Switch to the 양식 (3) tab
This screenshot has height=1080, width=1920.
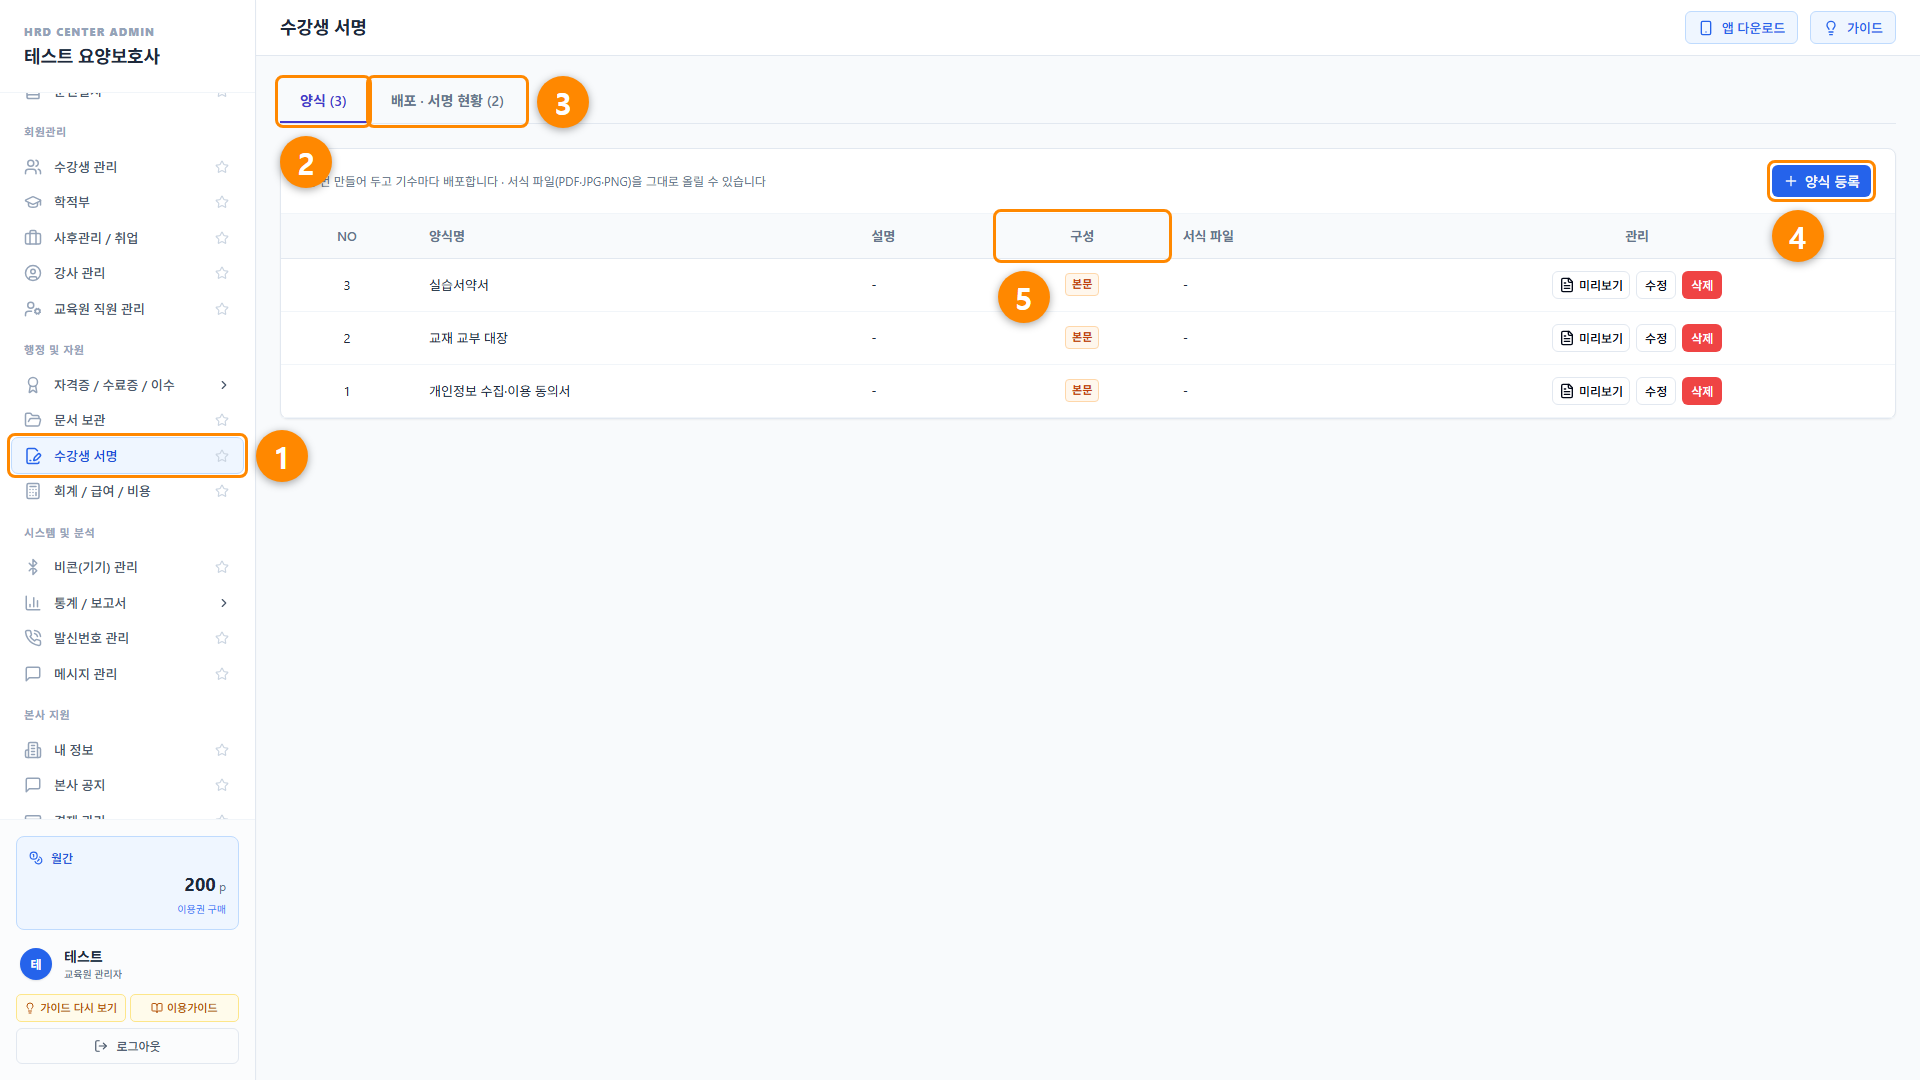point(323,101)
